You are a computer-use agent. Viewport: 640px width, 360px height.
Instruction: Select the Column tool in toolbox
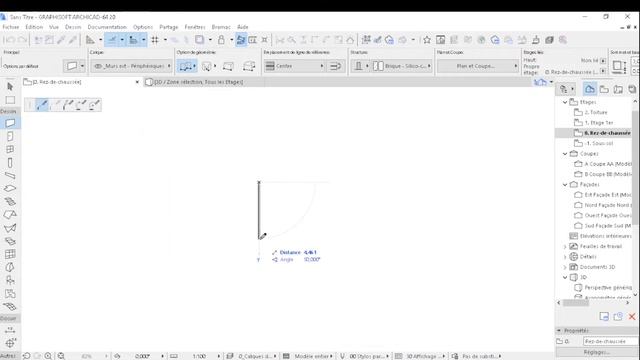coord(10,163)
